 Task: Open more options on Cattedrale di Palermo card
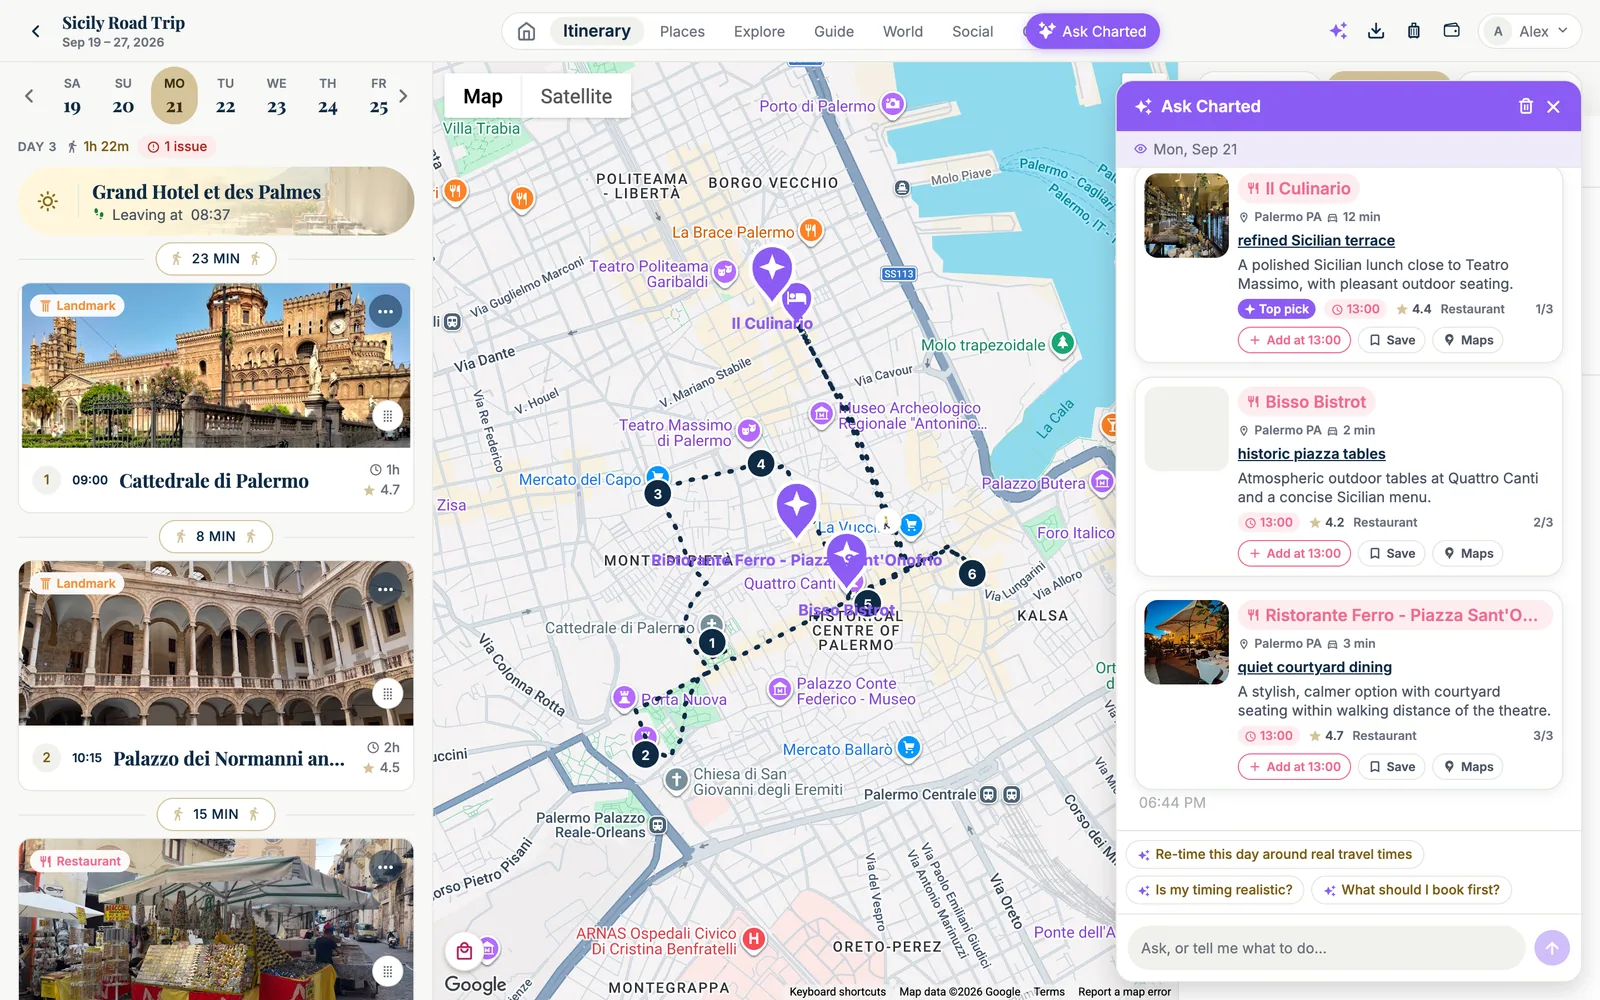386,312
